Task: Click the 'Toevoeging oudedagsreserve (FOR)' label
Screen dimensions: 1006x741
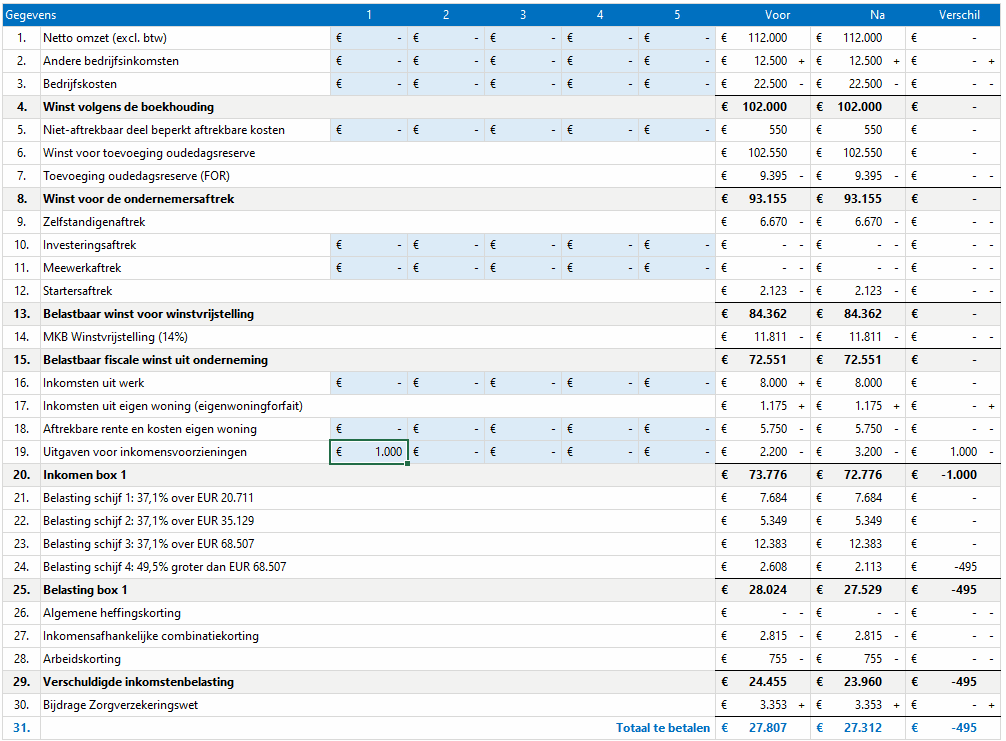Action: coord(136,176)
